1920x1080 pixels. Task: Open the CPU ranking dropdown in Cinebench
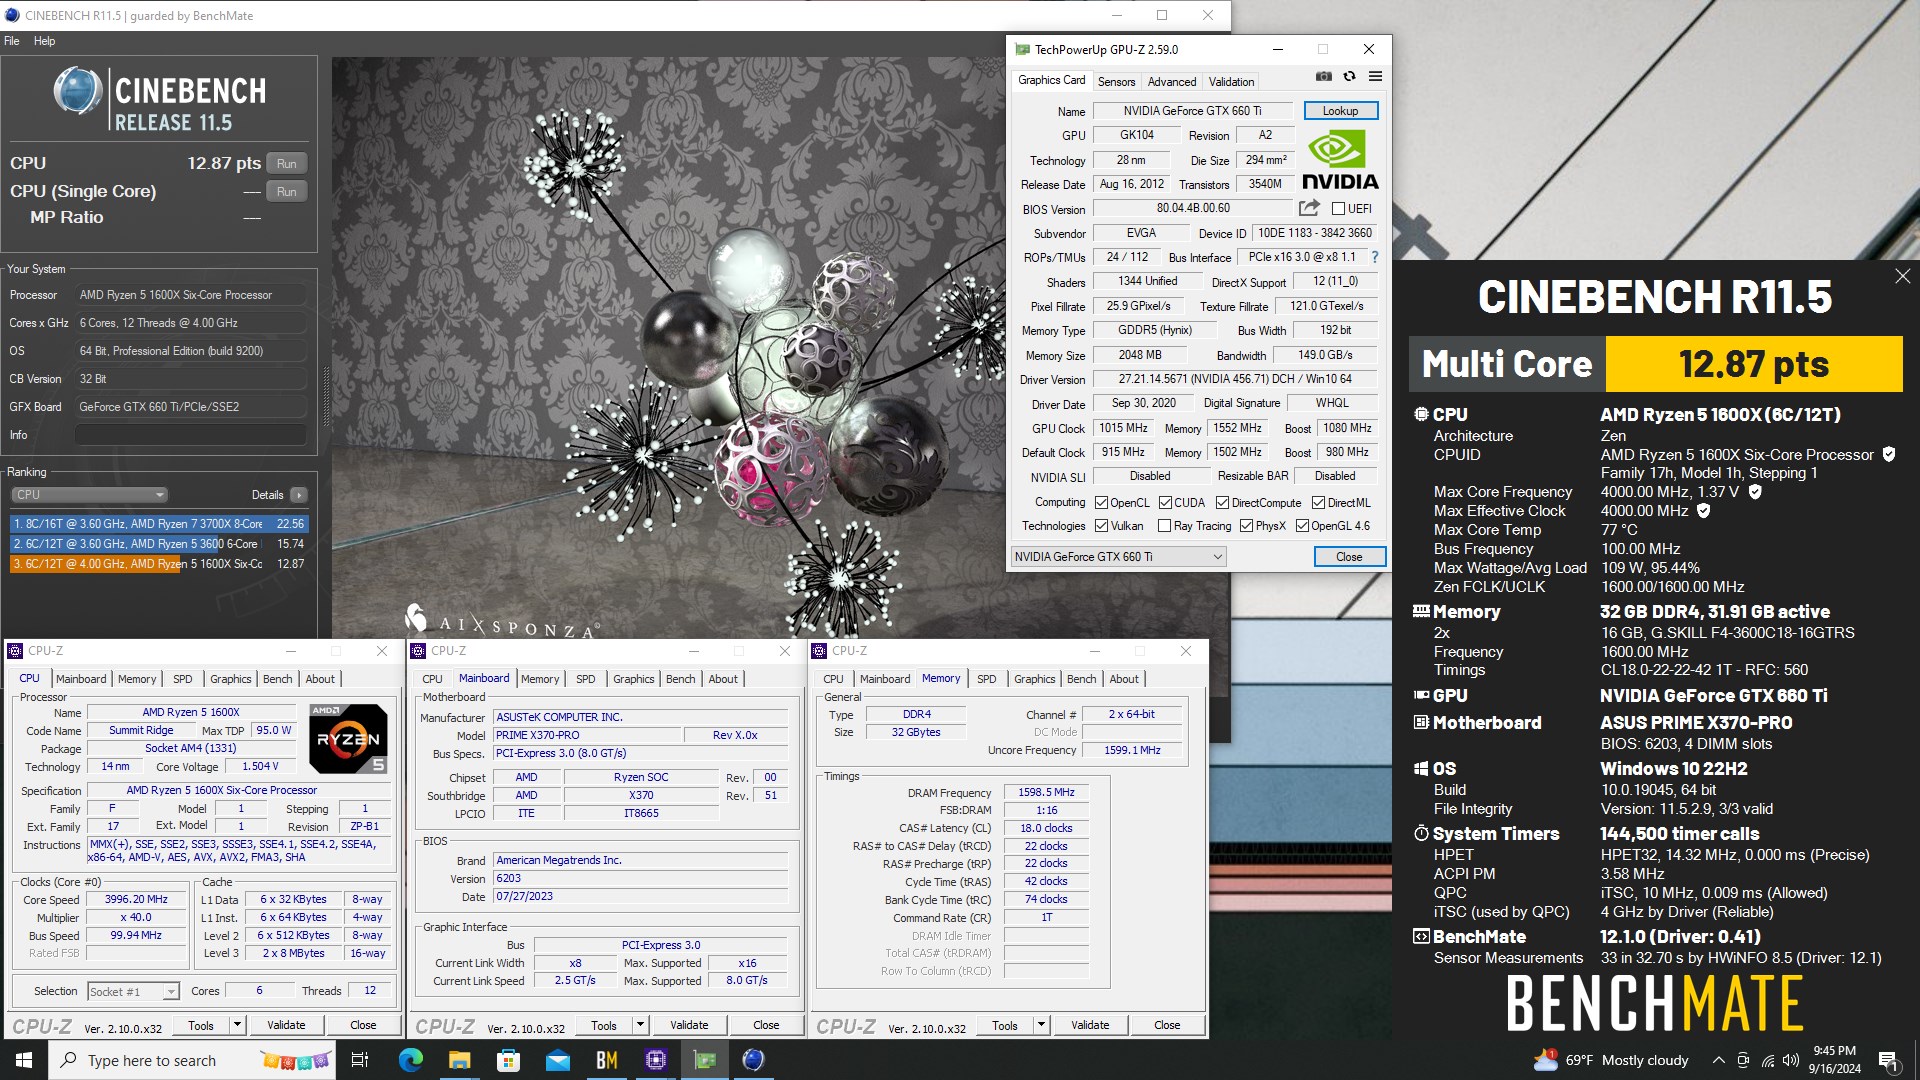pos(89,495)
